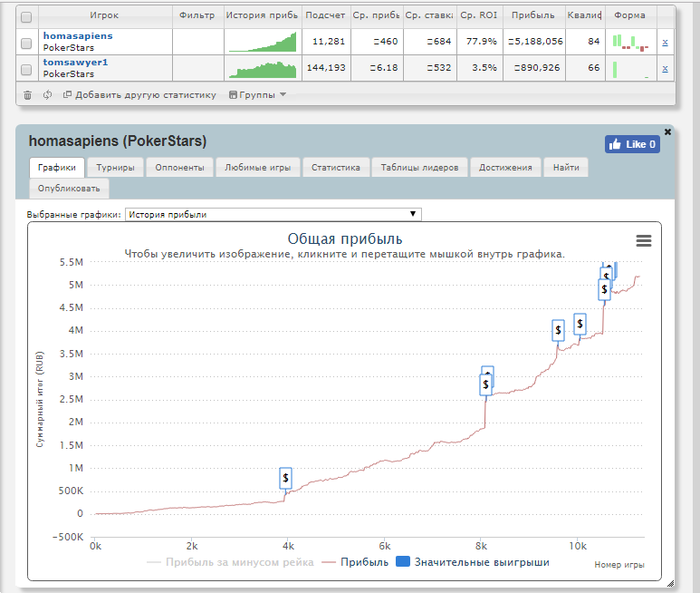
Task: Remove the tomsawyer1 row using its x link
Action: pyautogui.click(x=665, y=69)
